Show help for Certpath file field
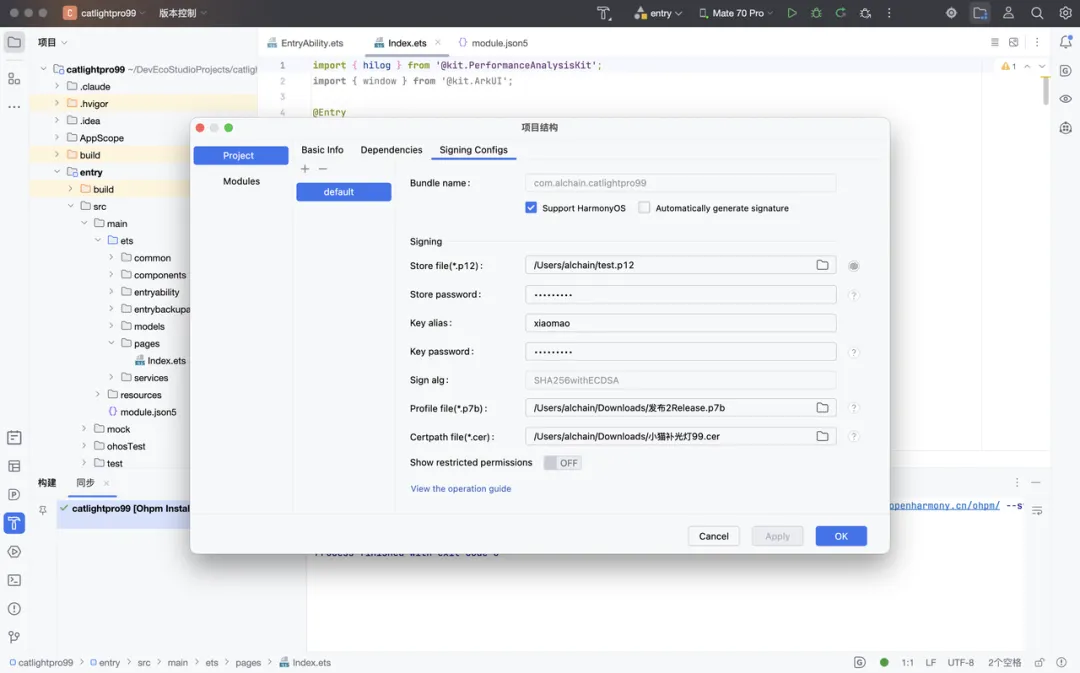 pyautogui.click(x=853, y=437)
